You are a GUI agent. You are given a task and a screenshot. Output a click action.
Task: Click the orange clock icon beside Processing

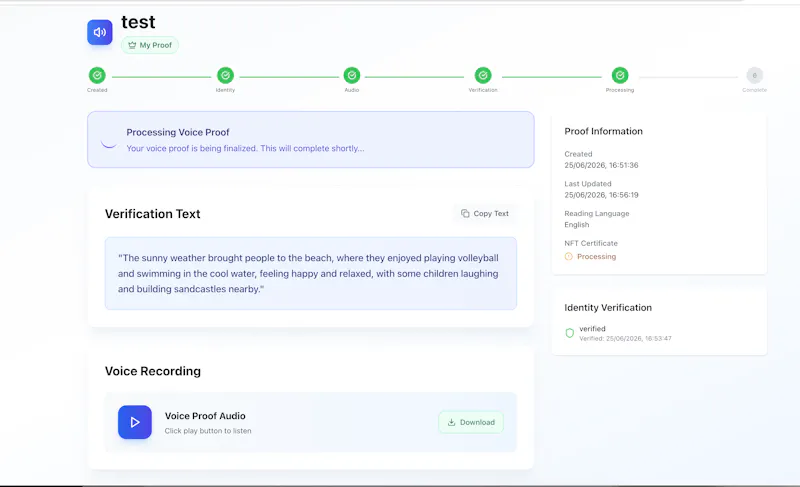tap(568, 257)
